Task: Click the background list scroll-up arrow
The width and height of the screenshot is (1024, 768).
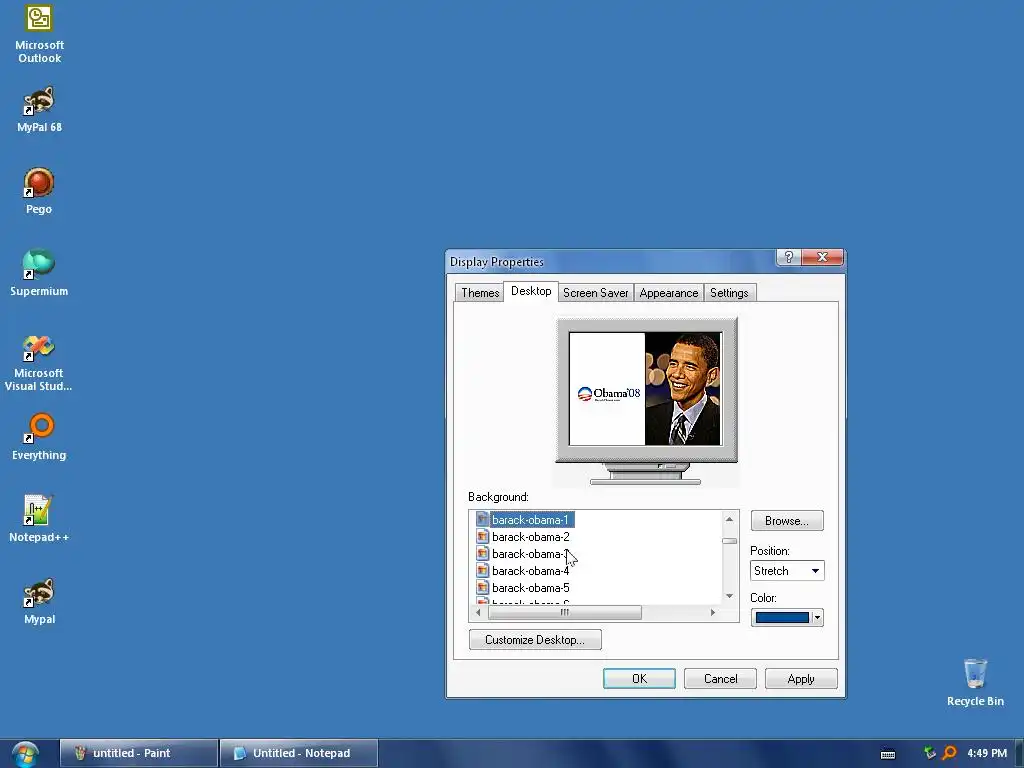Action: pos(729,519)
